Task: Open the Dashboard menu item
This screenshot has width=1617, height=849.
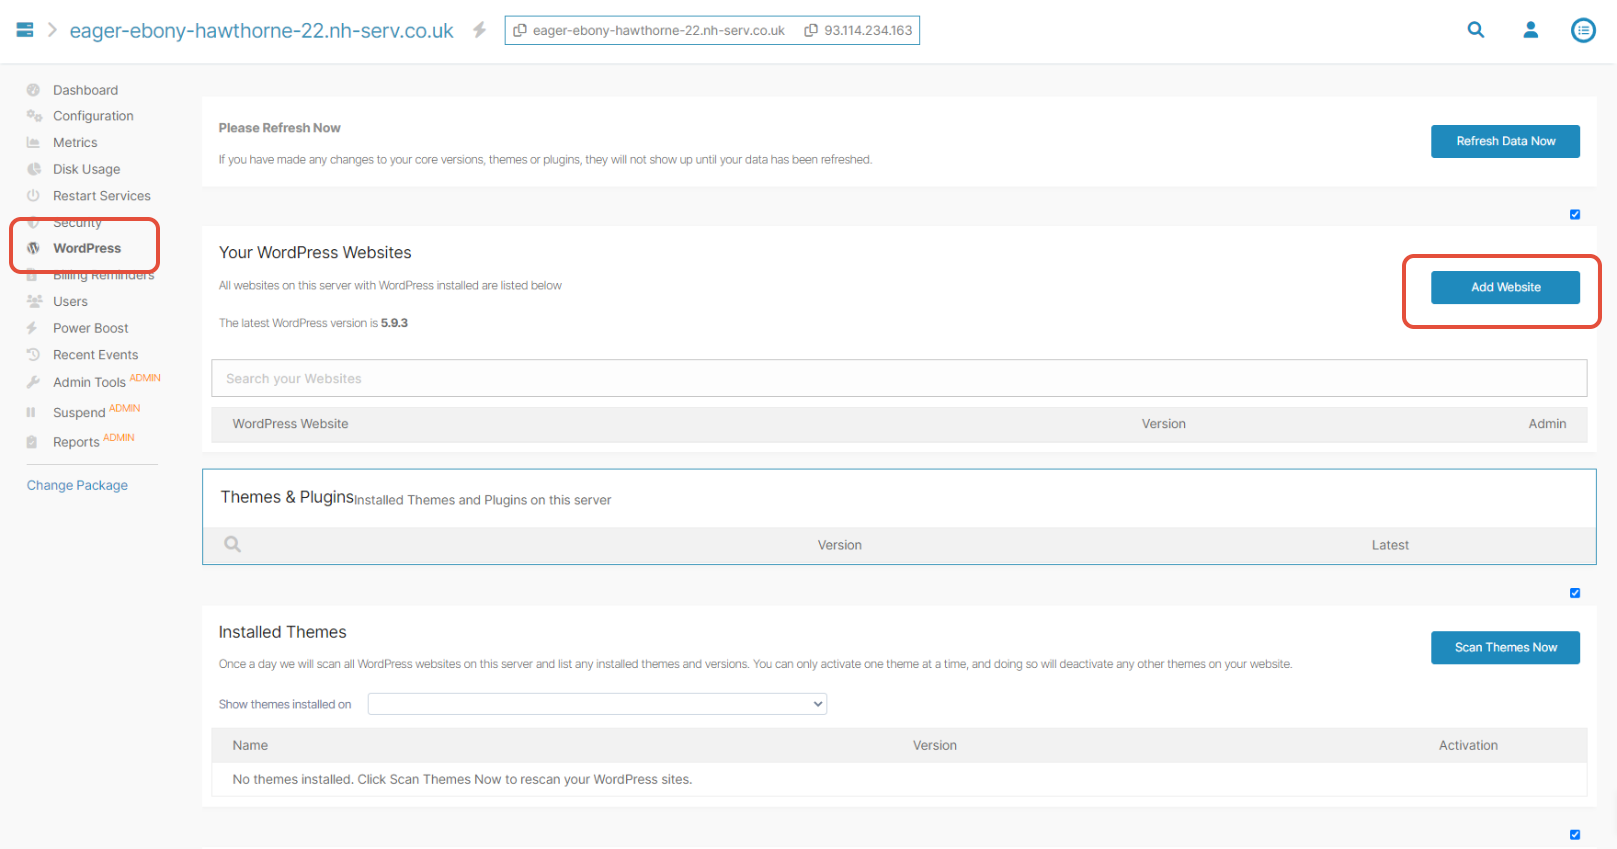Action: 85,90
